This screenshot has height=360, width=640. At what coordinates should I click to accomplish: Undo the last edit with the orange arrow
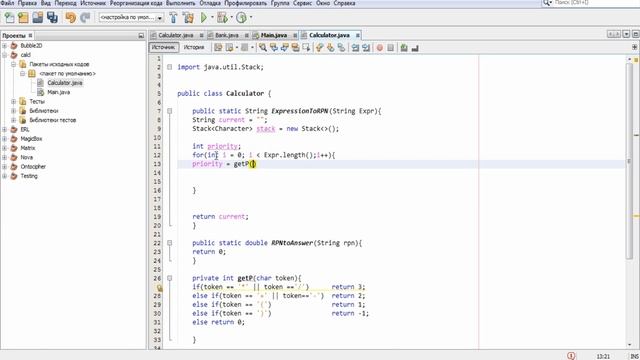[x=70, y=18]
